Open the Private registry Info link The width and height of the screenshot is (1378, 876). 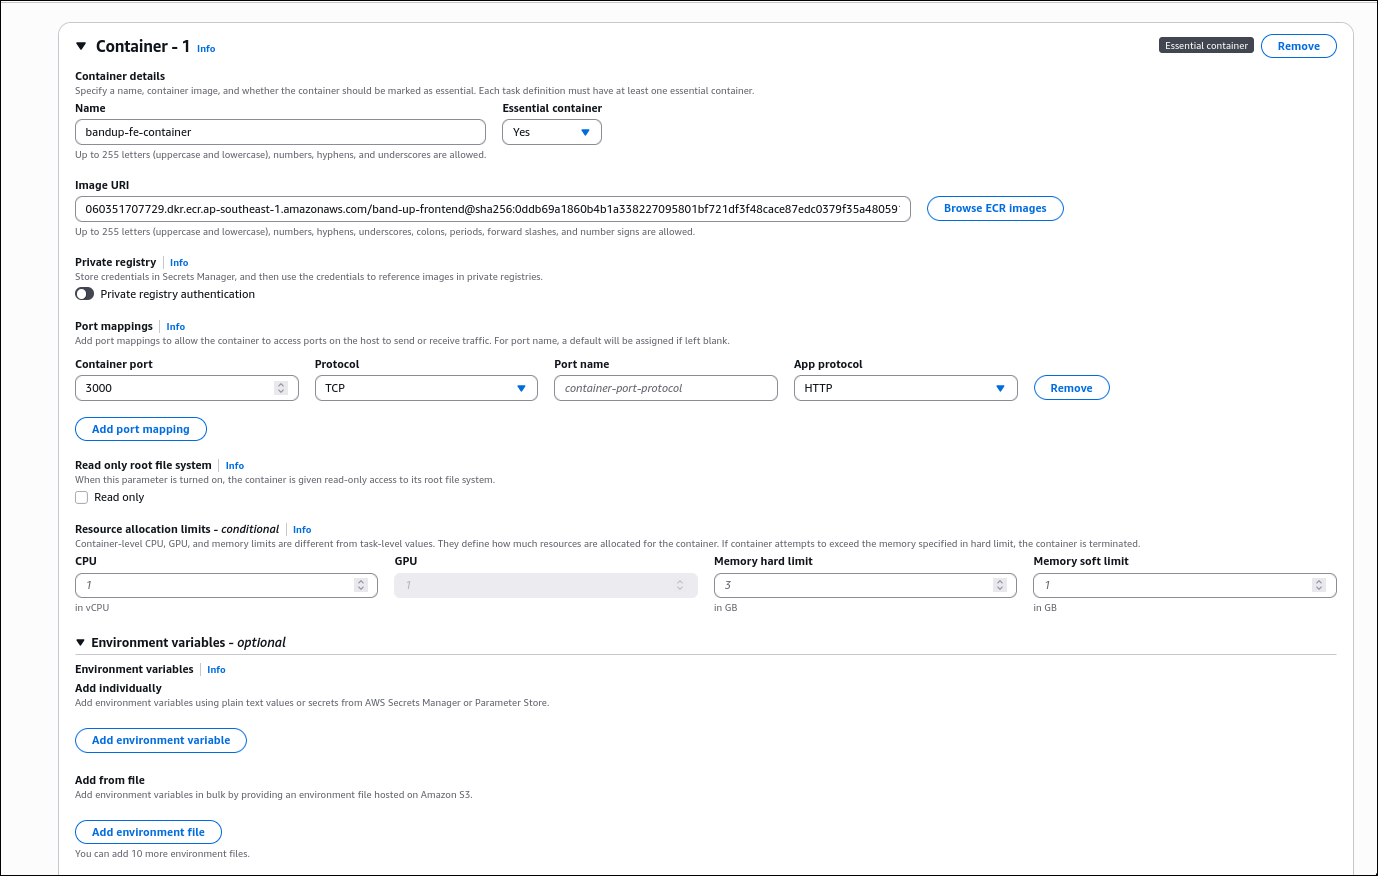pos(178,262)
